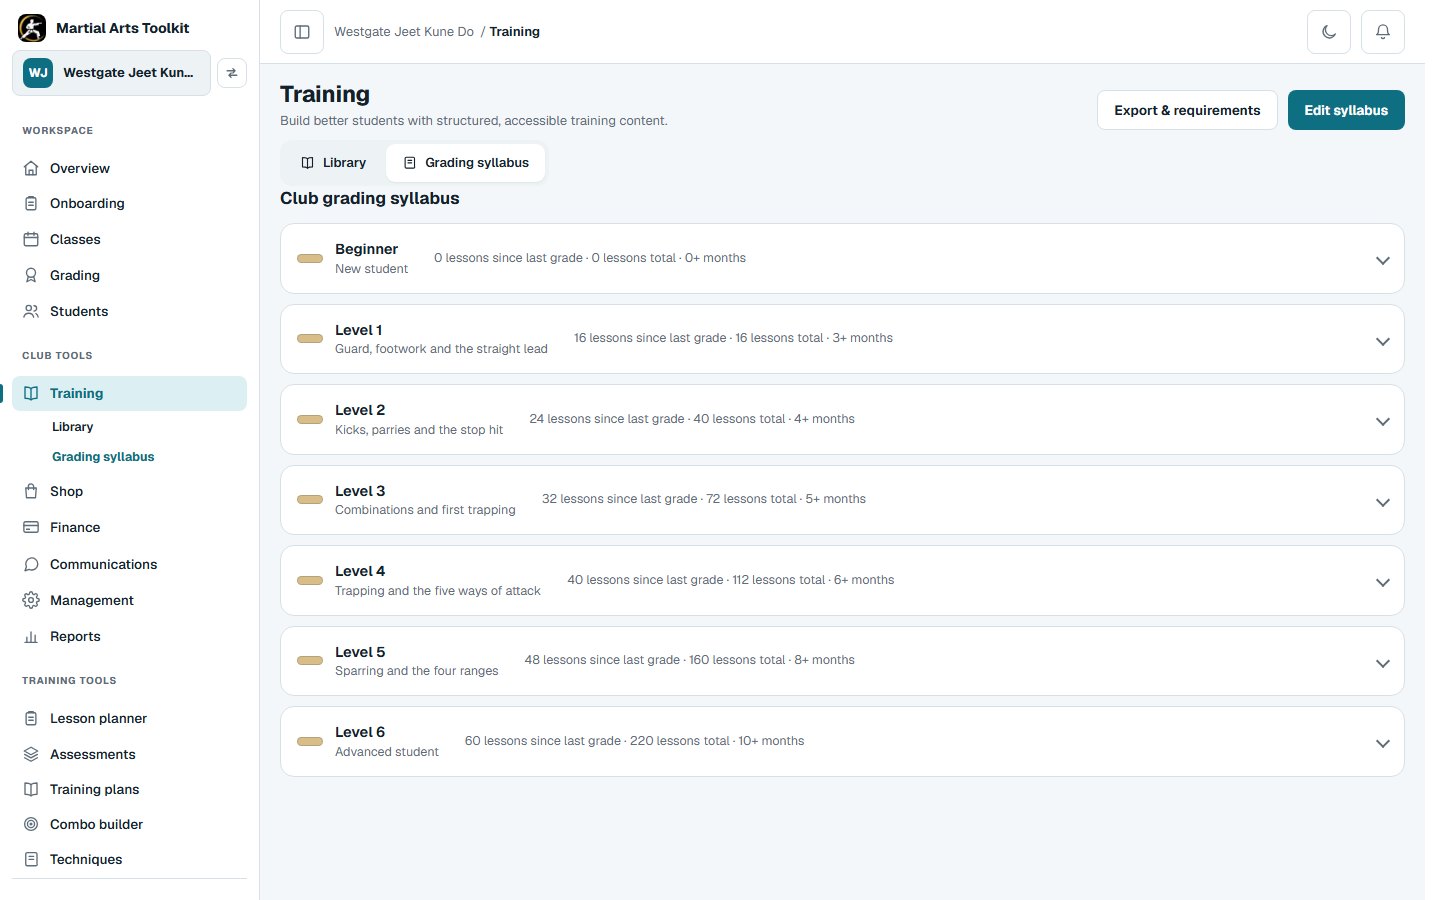Image resolution: width=1440 pixels, height=900 pixels.
Task: Open Combo builder target icon
Action: click(31, 824)
